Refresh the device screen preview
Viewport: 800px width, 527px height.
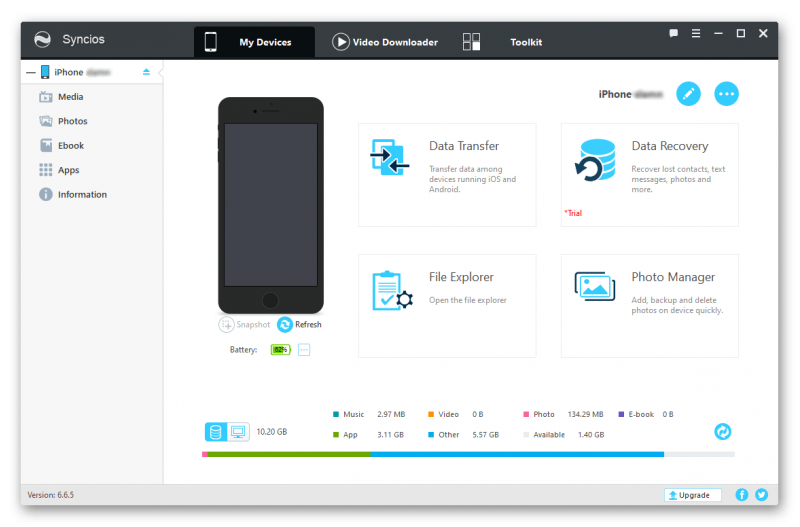point(299,324)
